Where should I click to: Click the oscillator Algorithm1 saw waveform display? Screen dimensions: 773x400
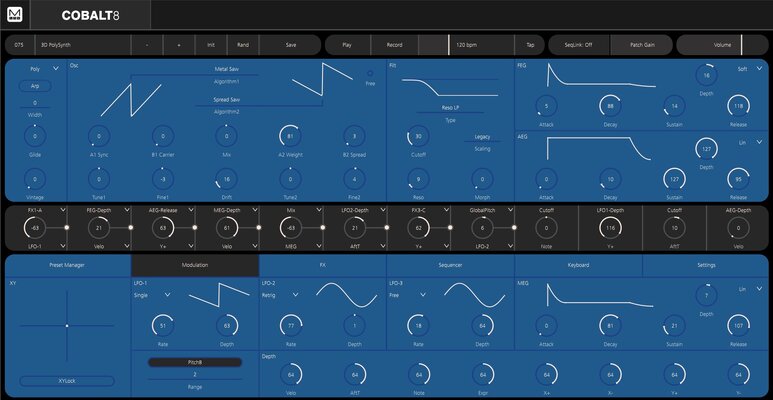[131, 100]
